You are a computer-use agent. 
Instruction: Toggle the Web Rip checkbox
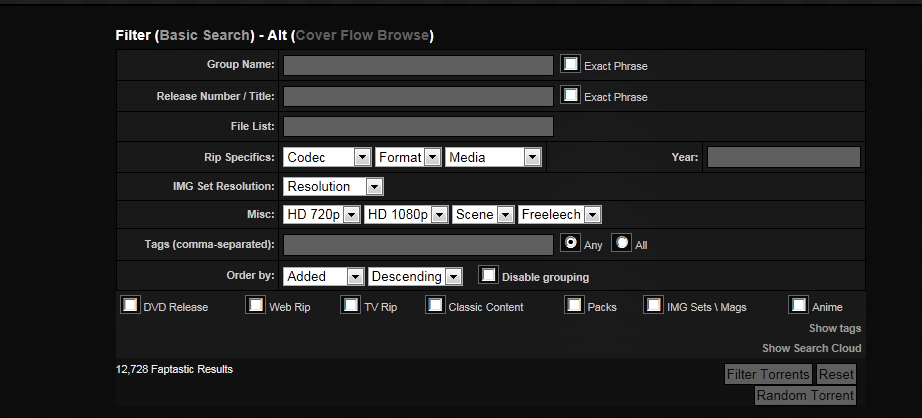(256, 305)
